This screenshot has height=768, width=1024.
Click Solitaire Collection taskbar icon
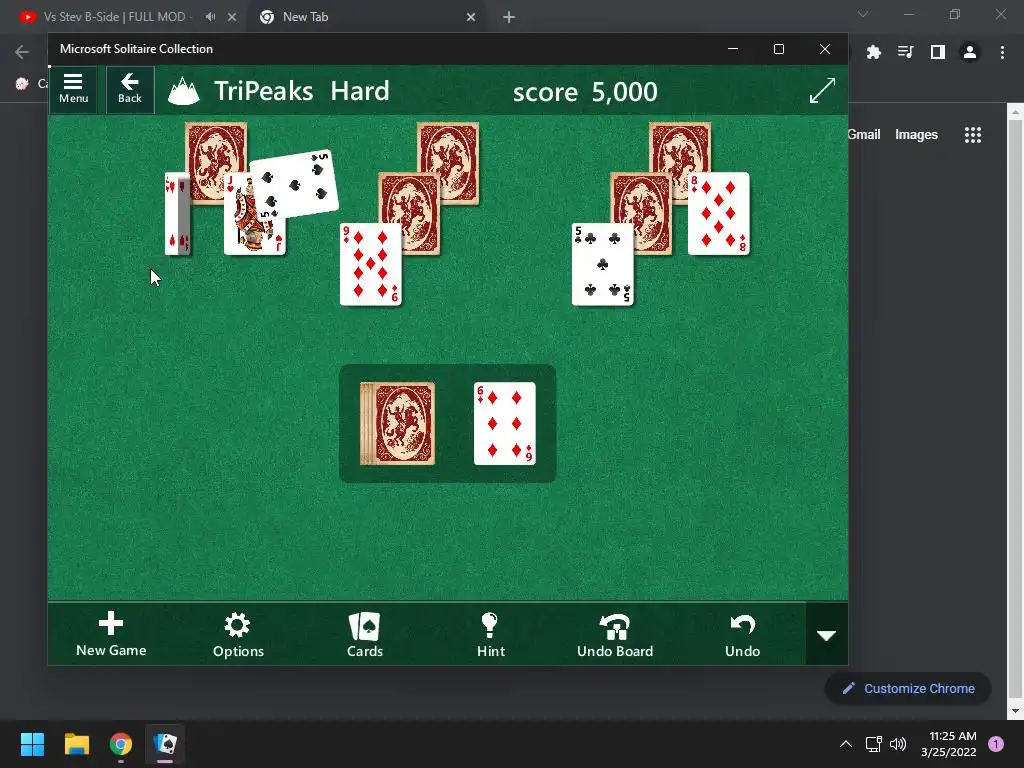pos(165,744)
